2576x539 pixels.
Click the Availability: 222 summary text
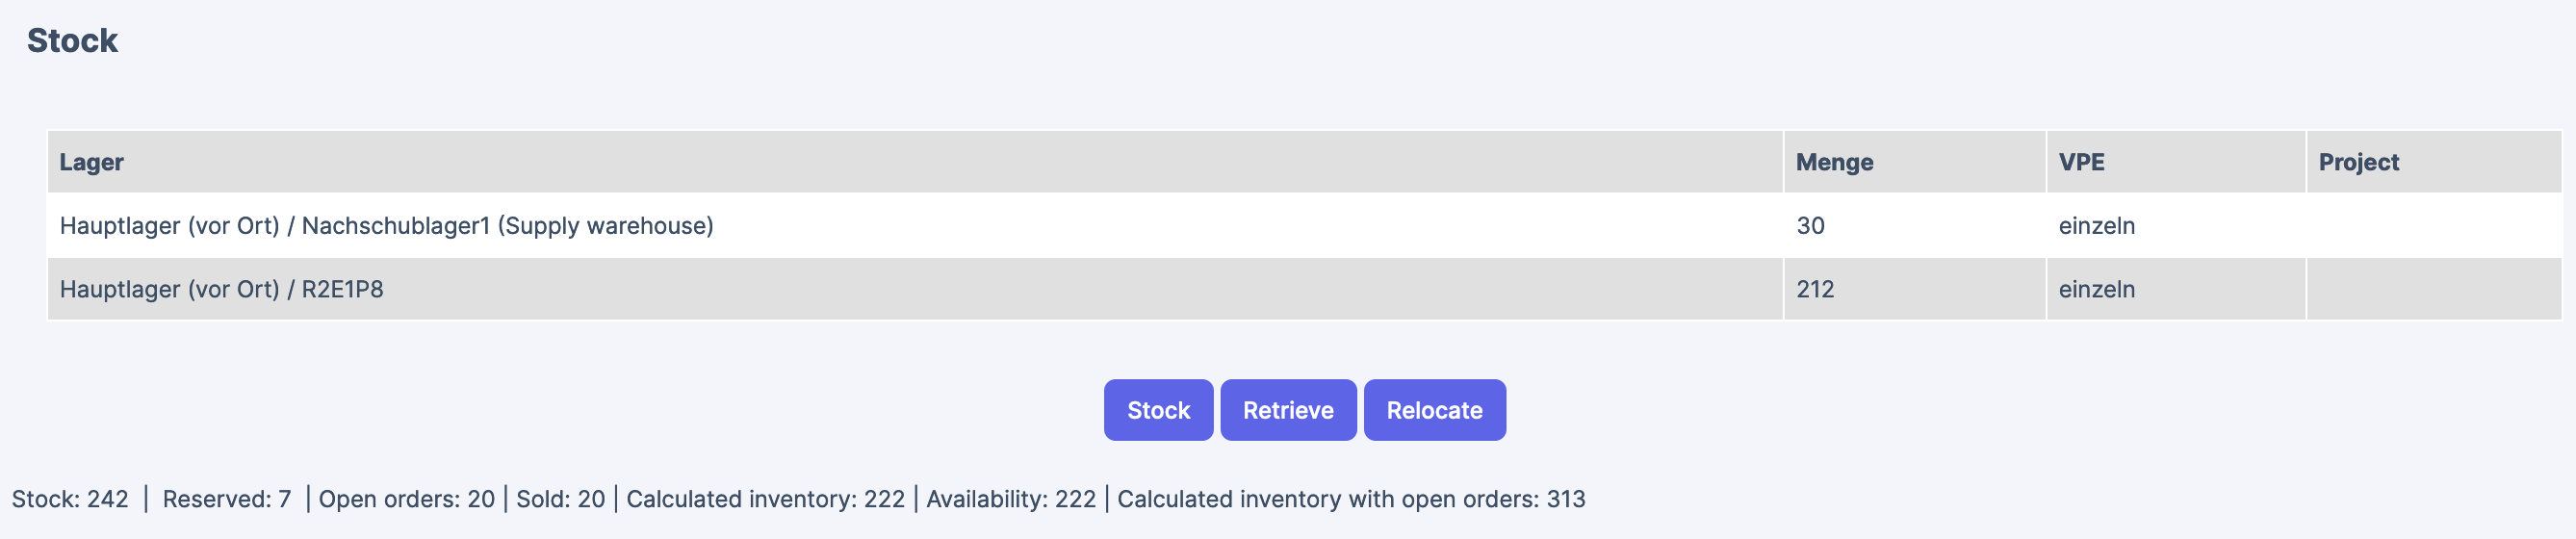1011,499
